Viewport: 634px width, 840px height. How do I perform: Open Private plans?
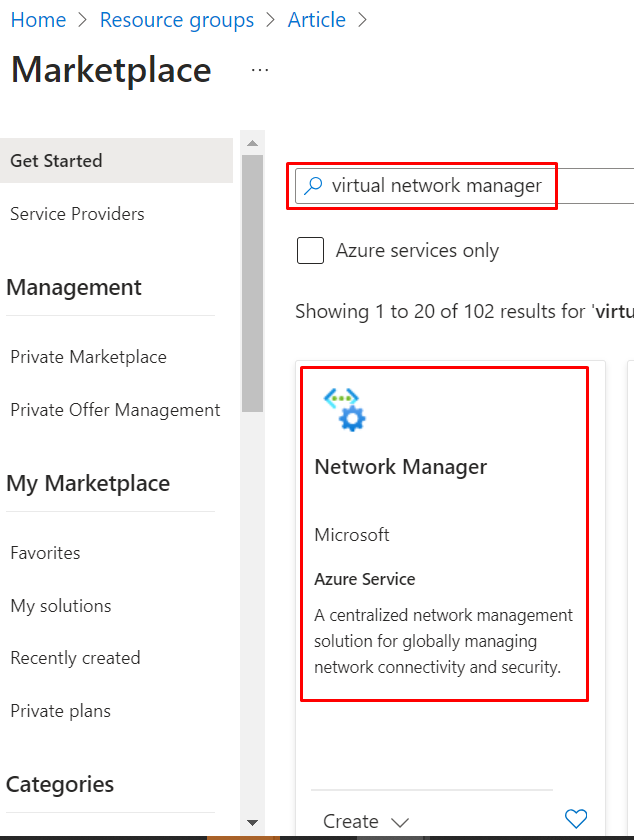pyautogui.click(x=60, y=711)
